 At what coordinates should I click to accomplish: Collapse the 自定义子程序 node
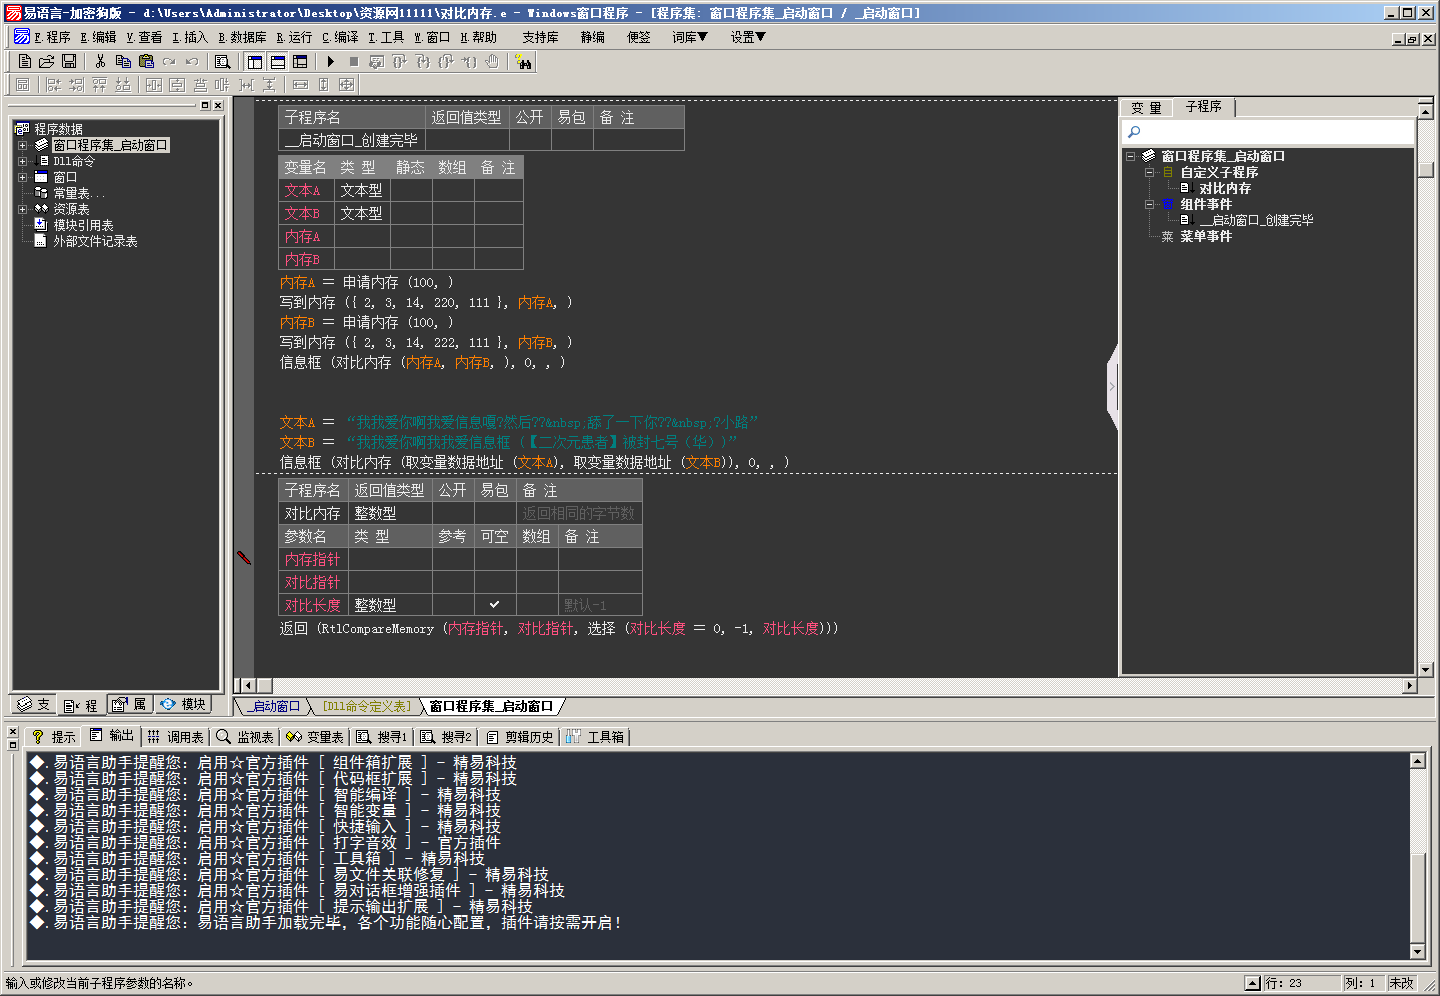click(1150, 172)
